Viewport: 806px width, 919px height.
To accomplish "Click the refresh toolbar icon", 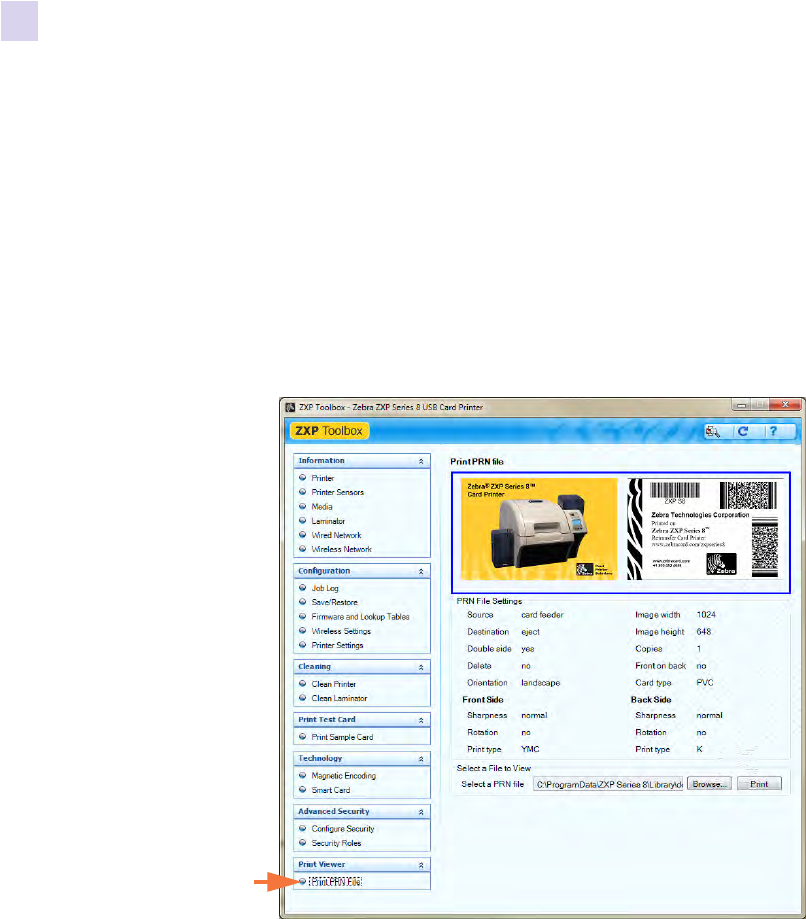I will pyautogui.click(x=743, y=431).
